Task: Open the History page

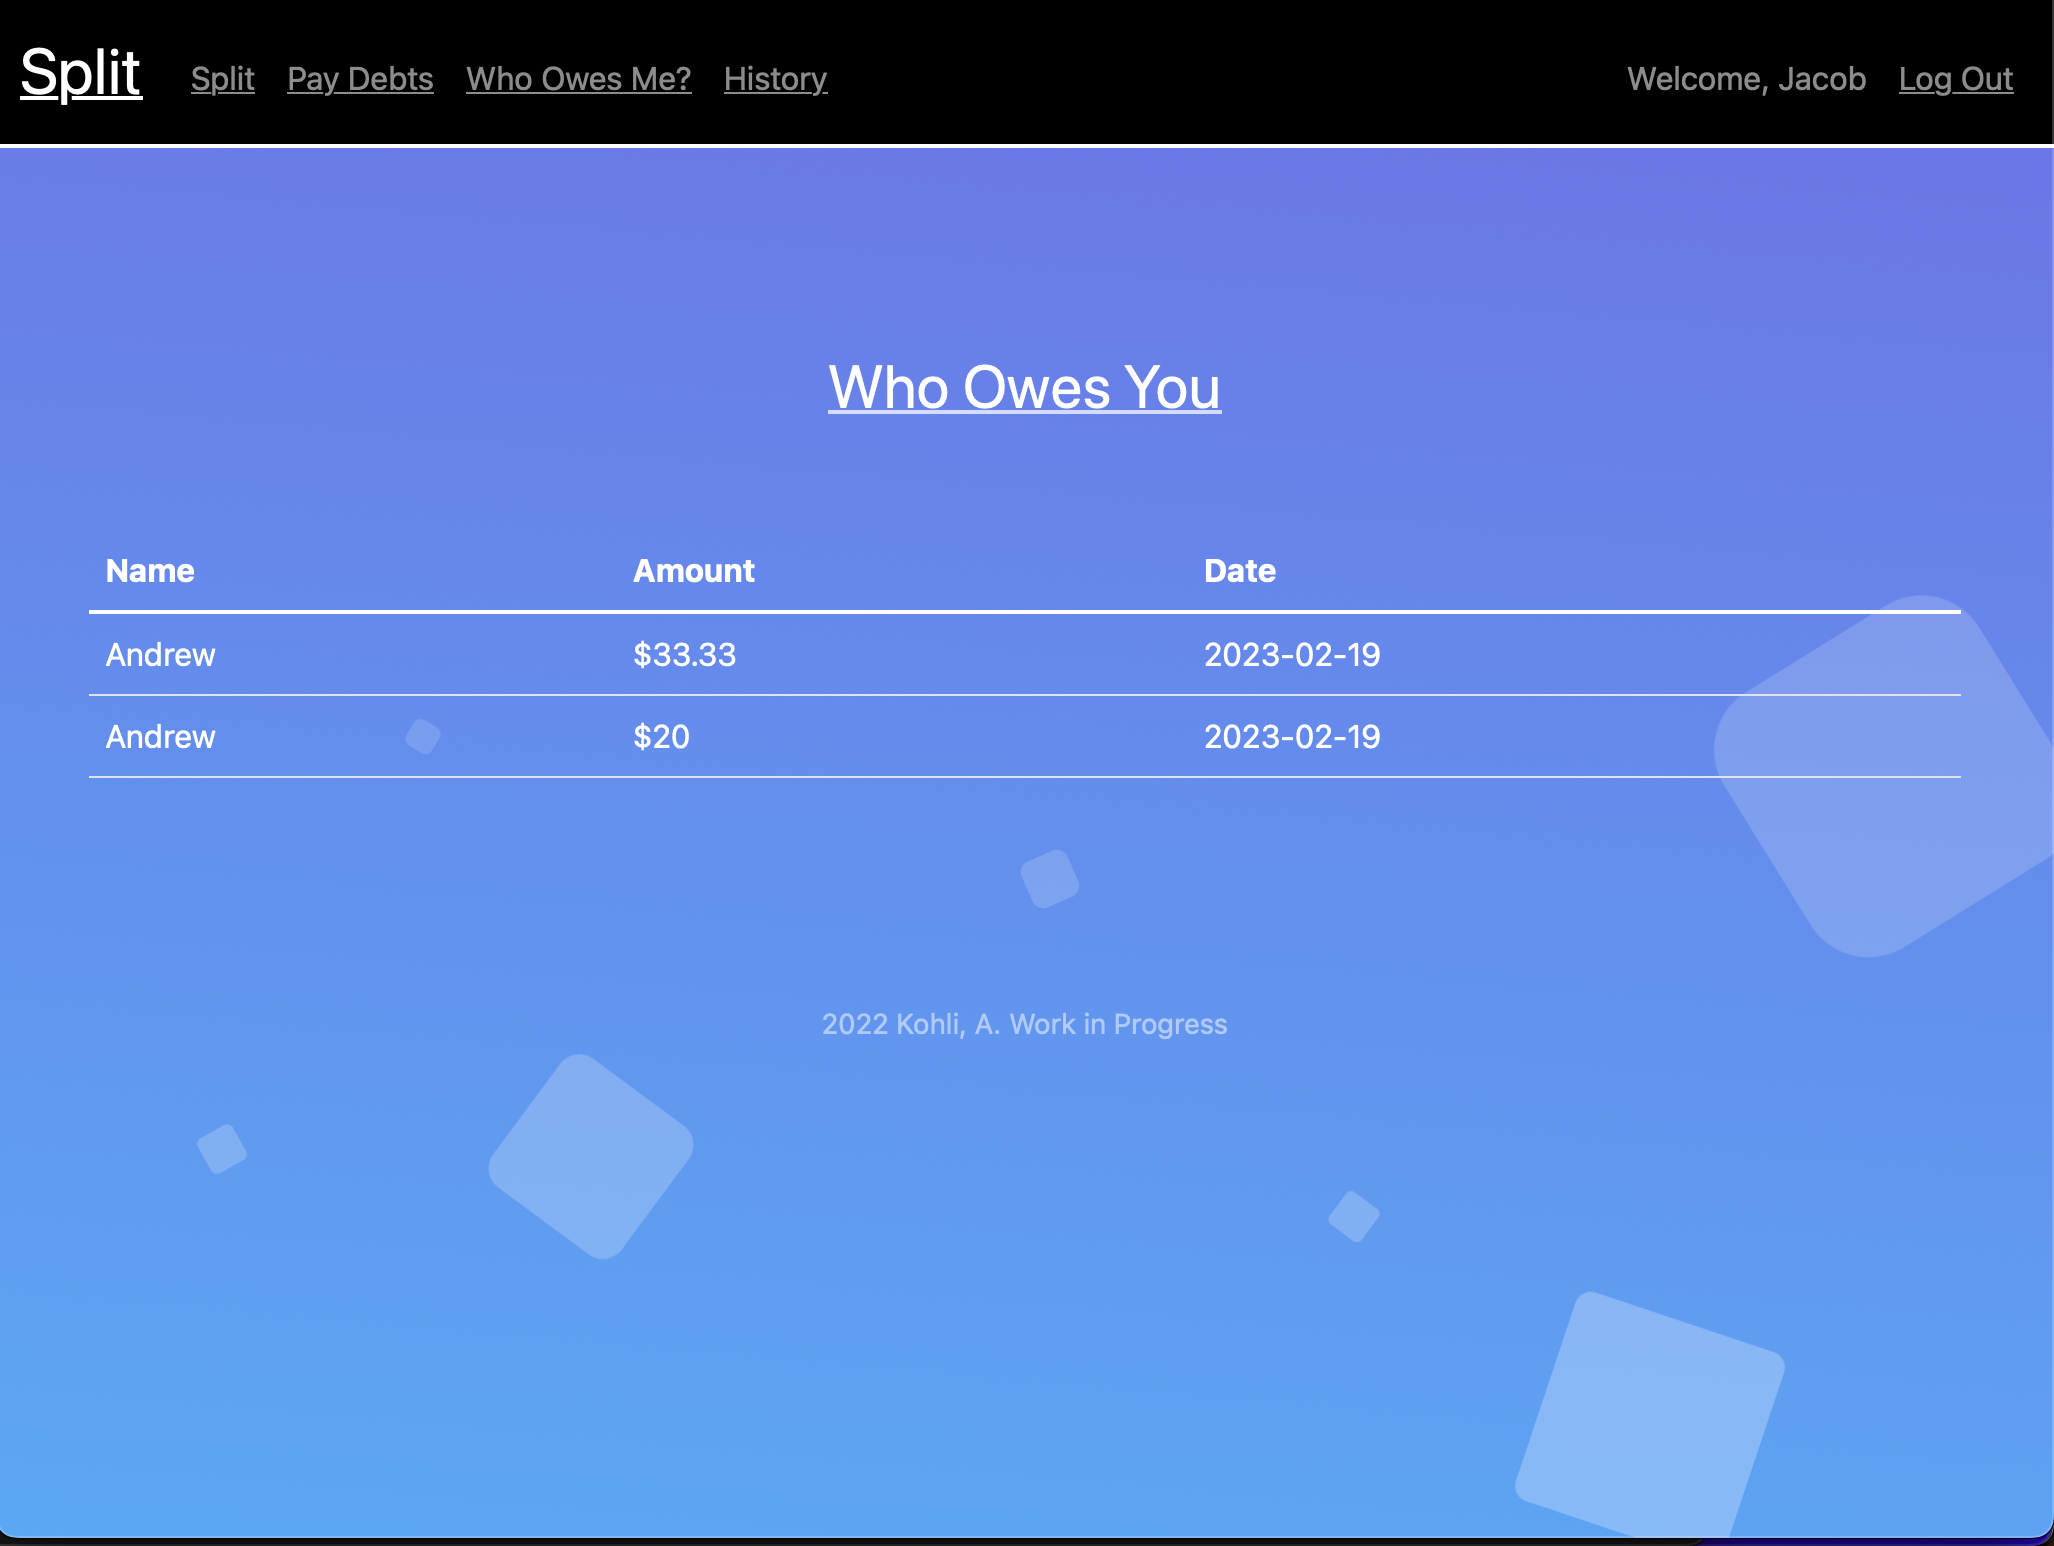Action: [775, 79]
